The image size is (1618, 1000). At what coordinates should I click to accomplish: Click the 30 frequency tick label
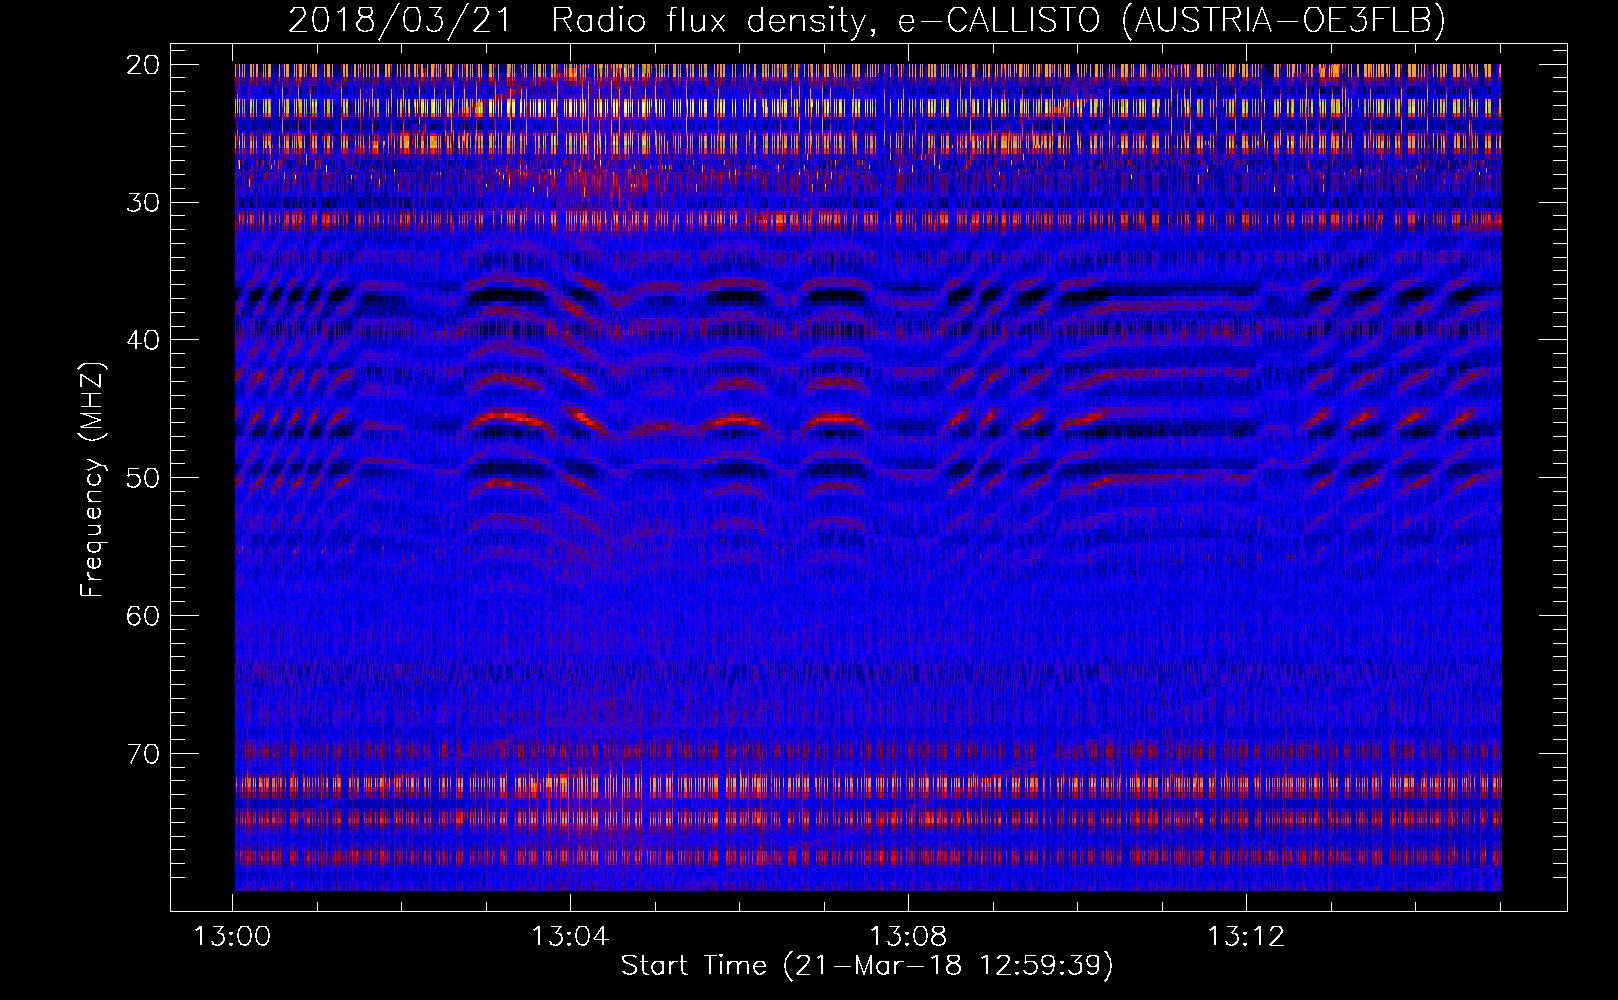144,202
